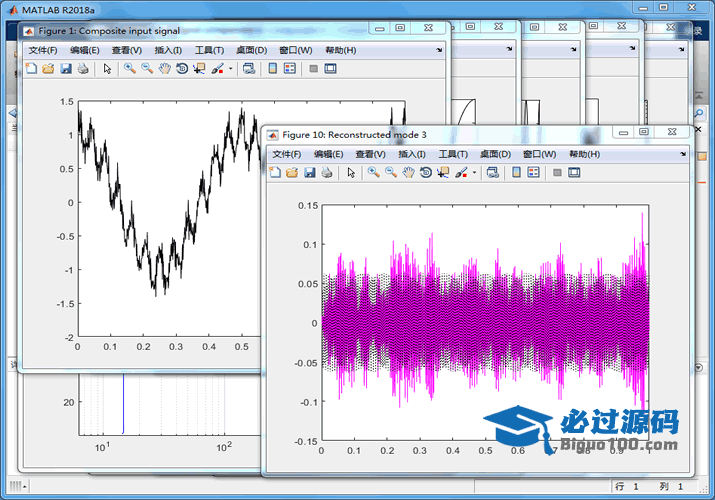
Task: Select Data Cursor tool in Figure 10
Action: coord(443,173)
